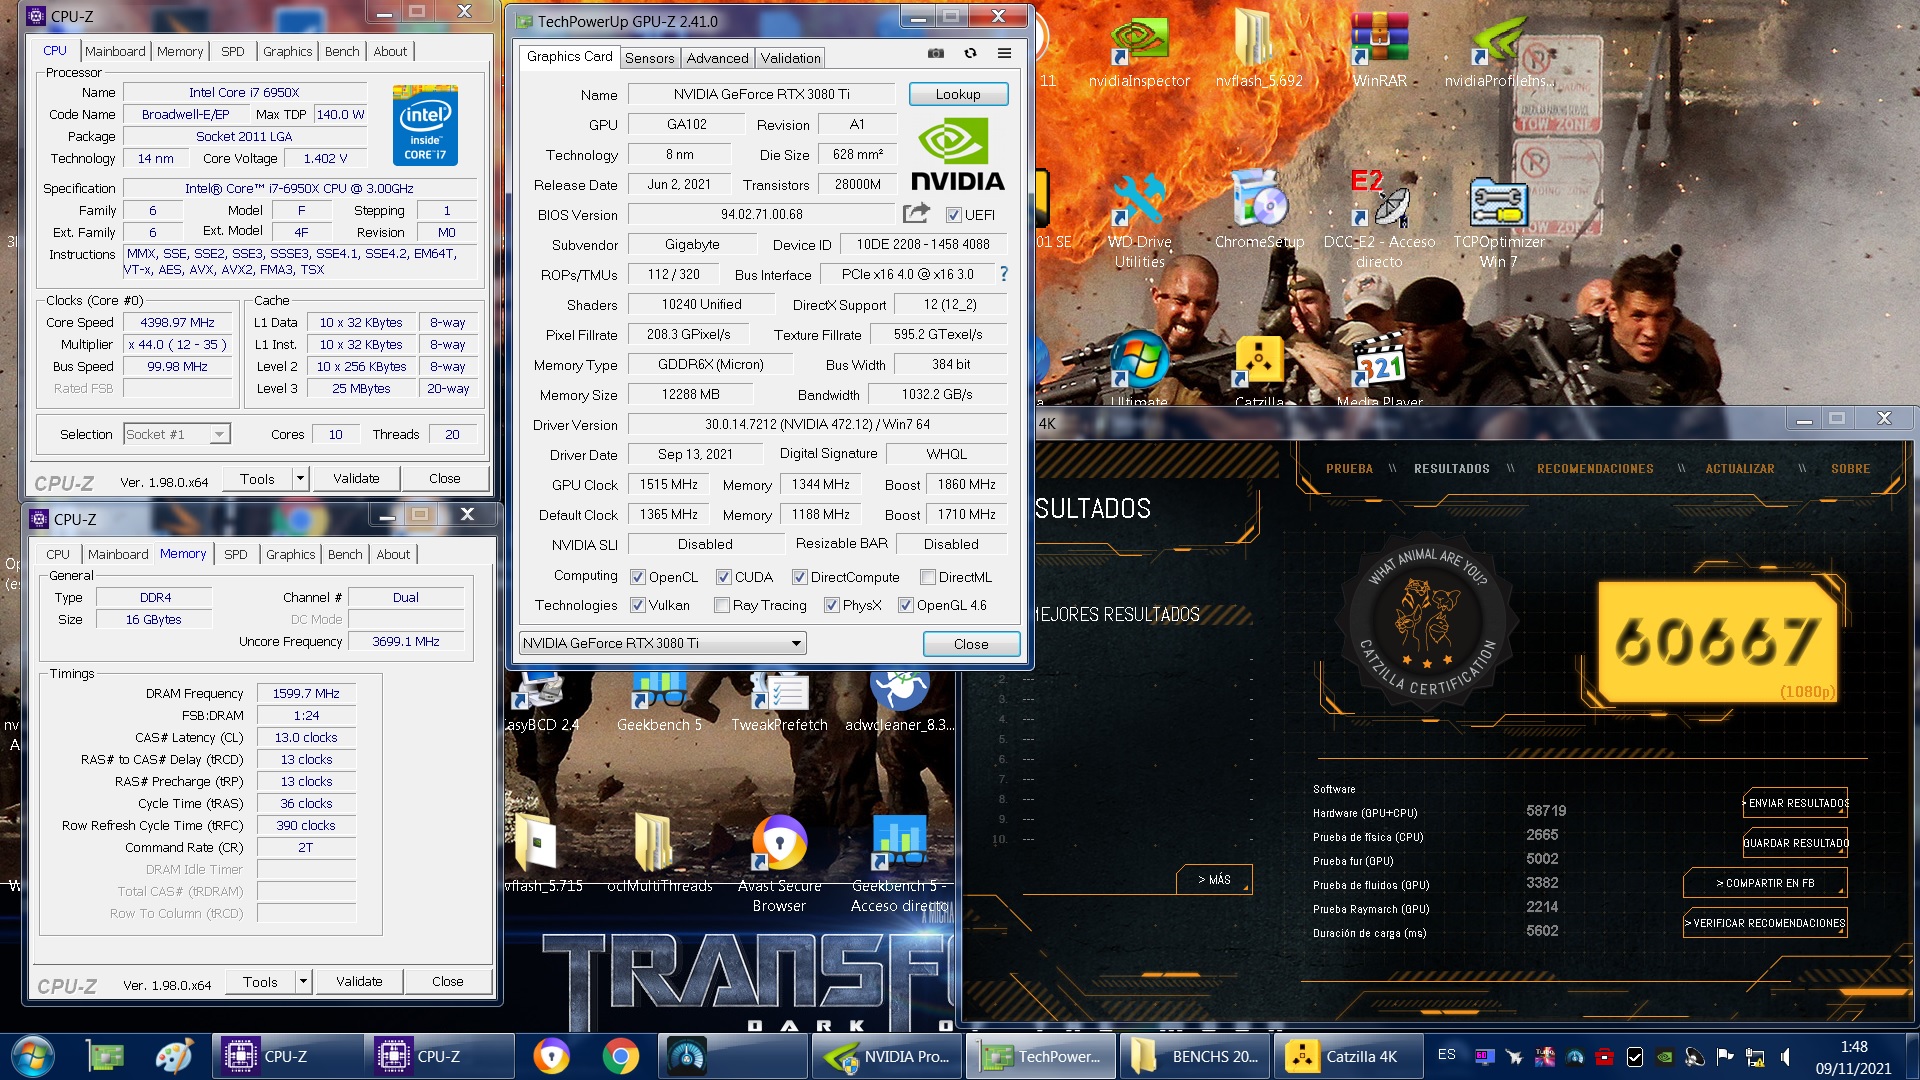
Task: Toggle the CUDA checkbox
Action: (723, 577)
